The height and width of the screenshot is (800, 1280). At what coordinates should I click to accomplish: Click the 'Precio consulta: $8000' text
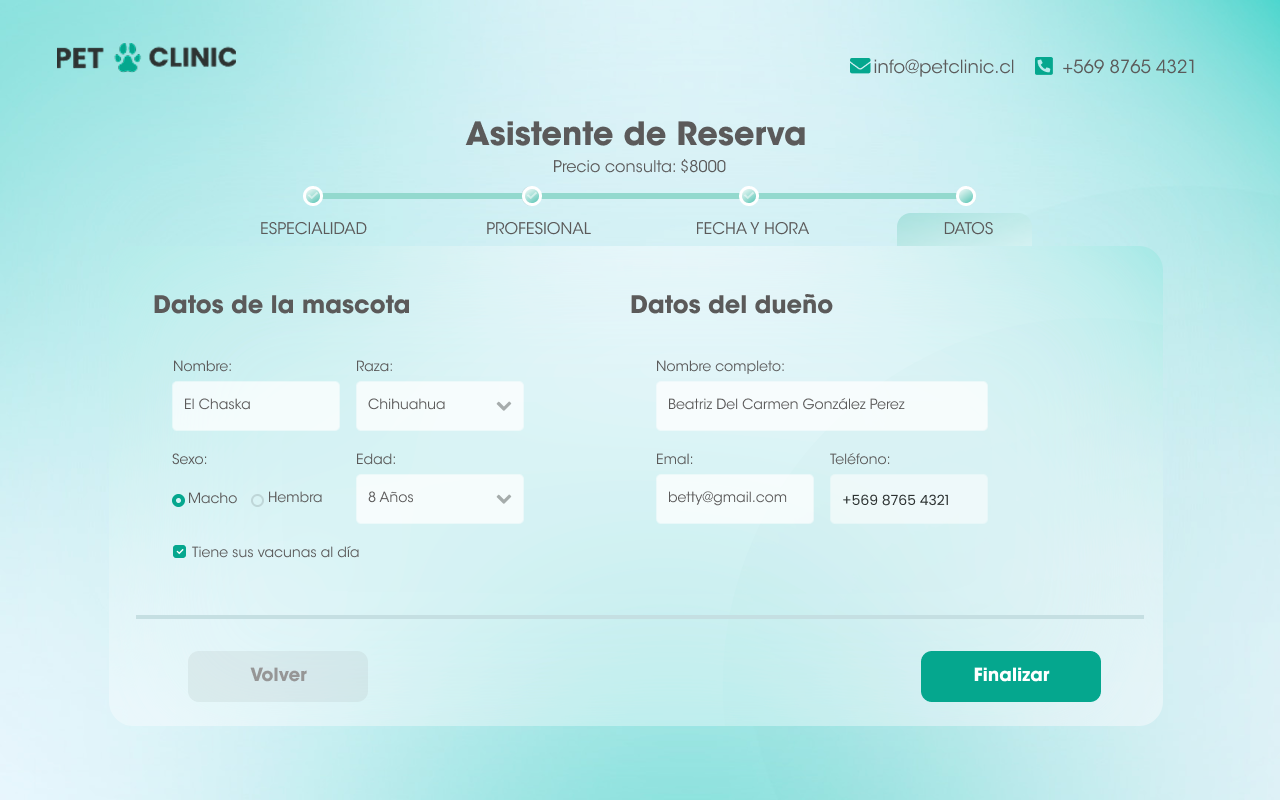pyautogui.click(x=639, y=167)
